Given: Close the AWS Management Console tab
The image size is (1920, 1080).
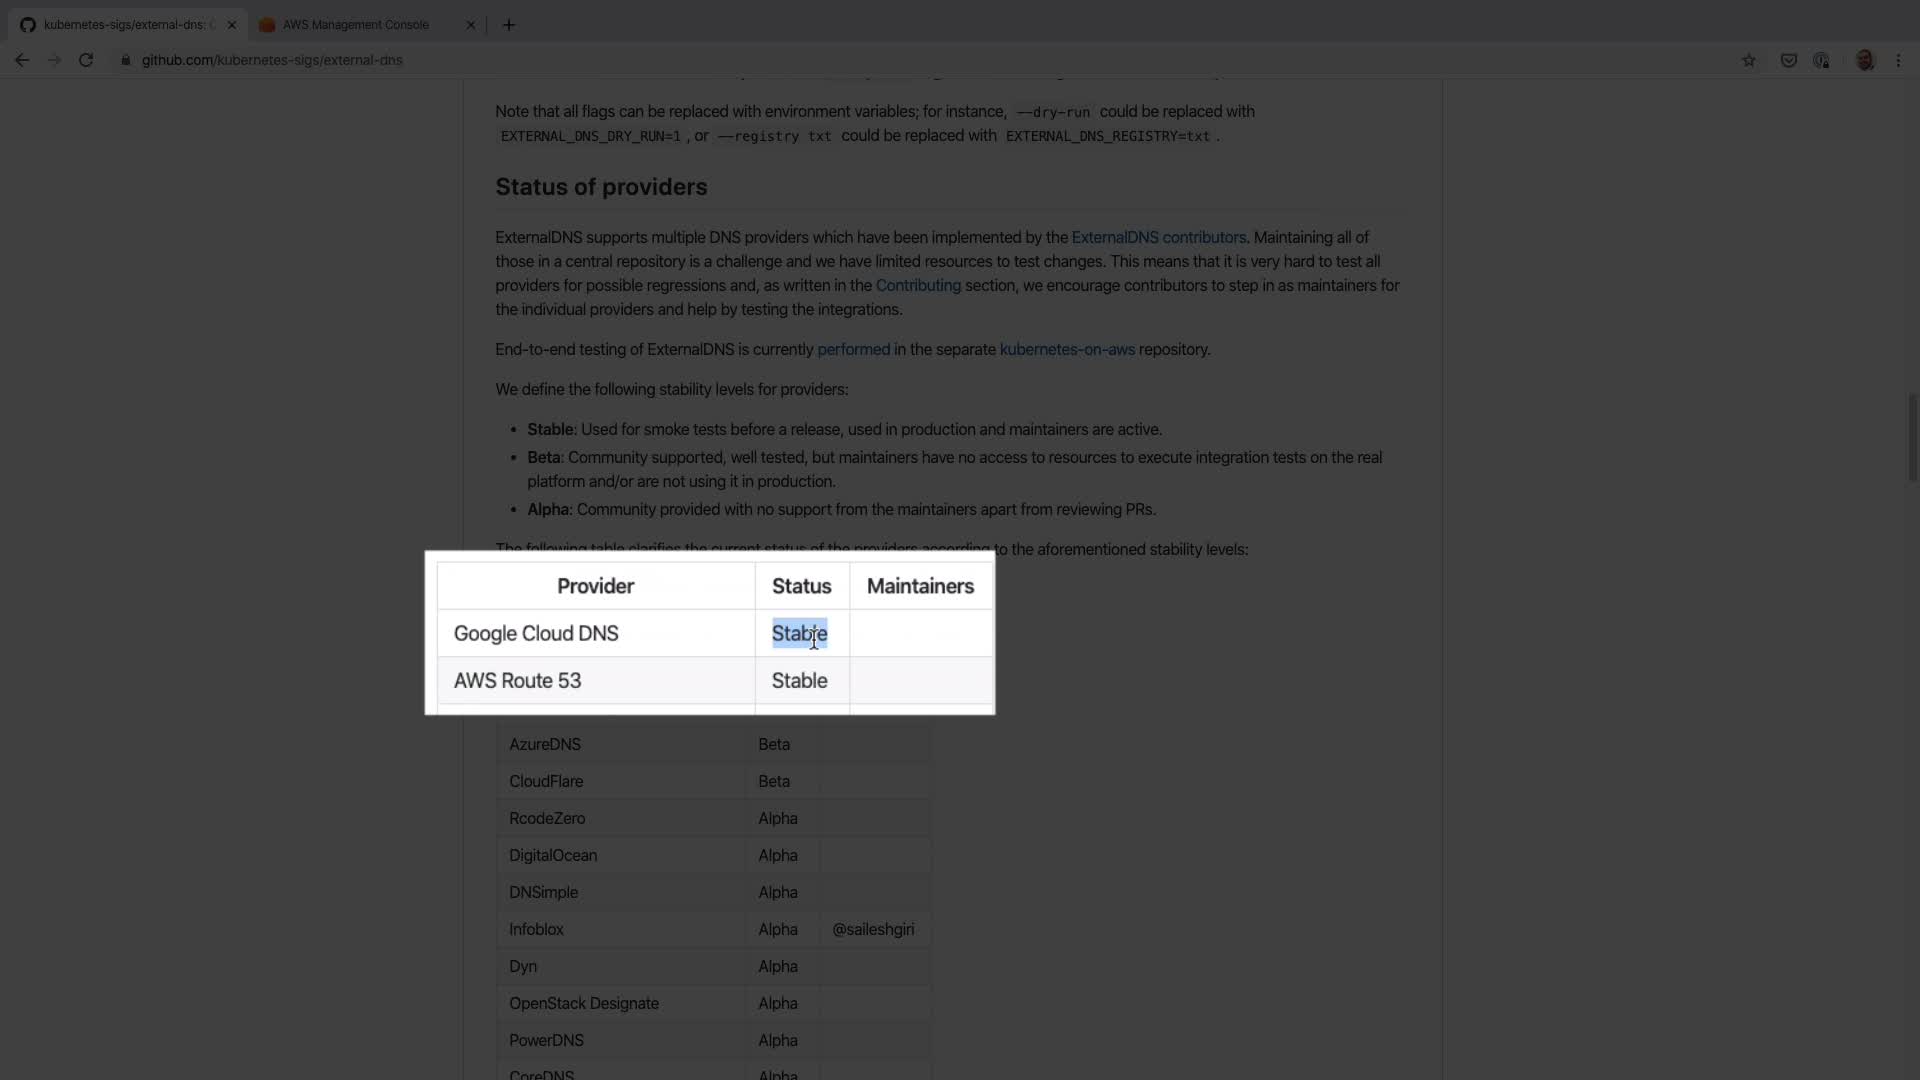Looking at the screenshot, I should pyautogui.click(x=471, y=25).
